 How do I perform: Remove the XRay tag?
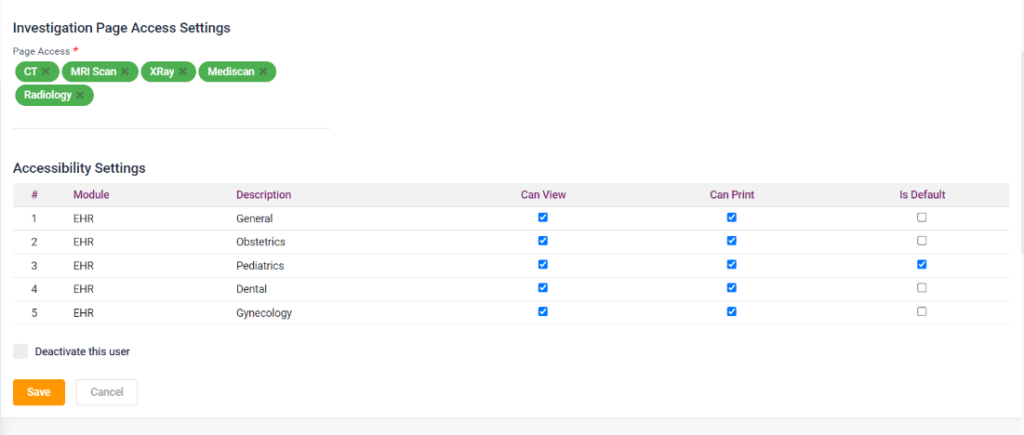183,72
